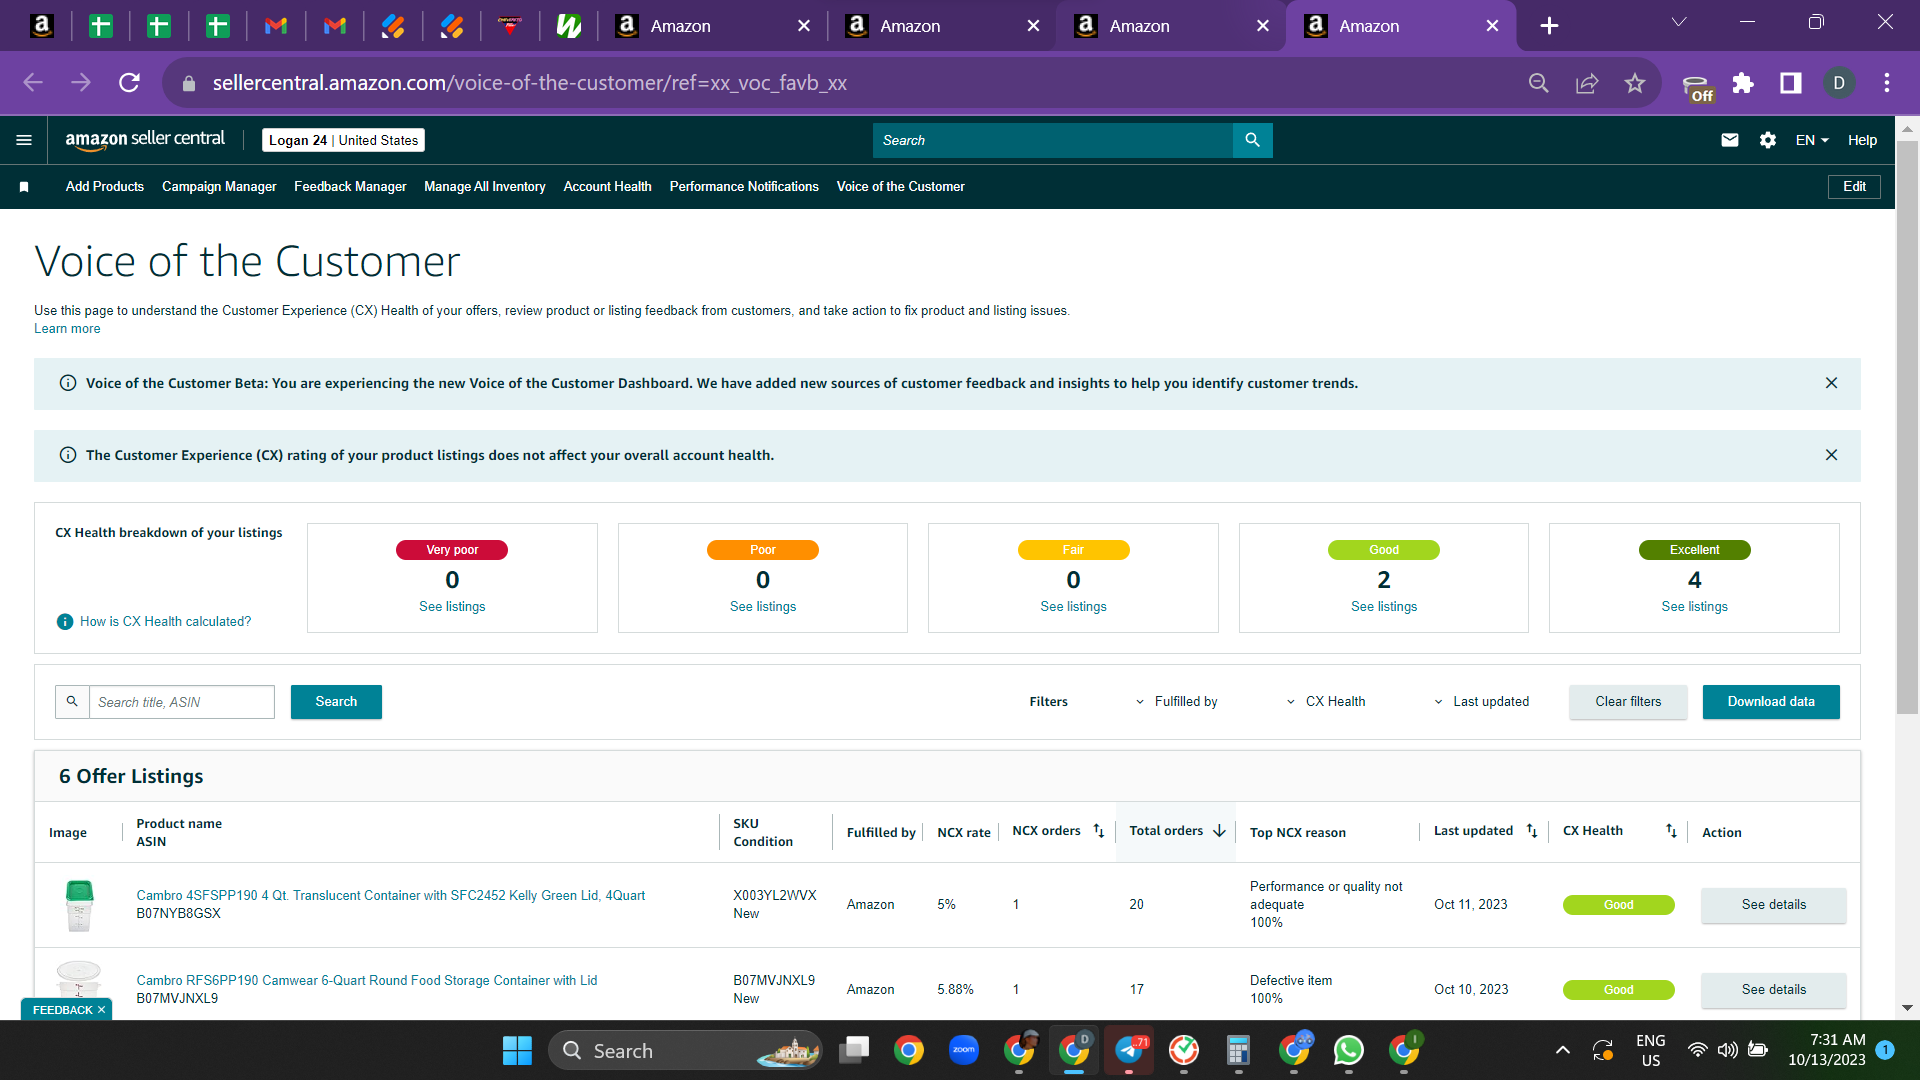The height and width of the screenshot is (1080, 1920).
Task: Open Cambro RFS6PP190 Camwear product link
Action: [x=367, y=981]
